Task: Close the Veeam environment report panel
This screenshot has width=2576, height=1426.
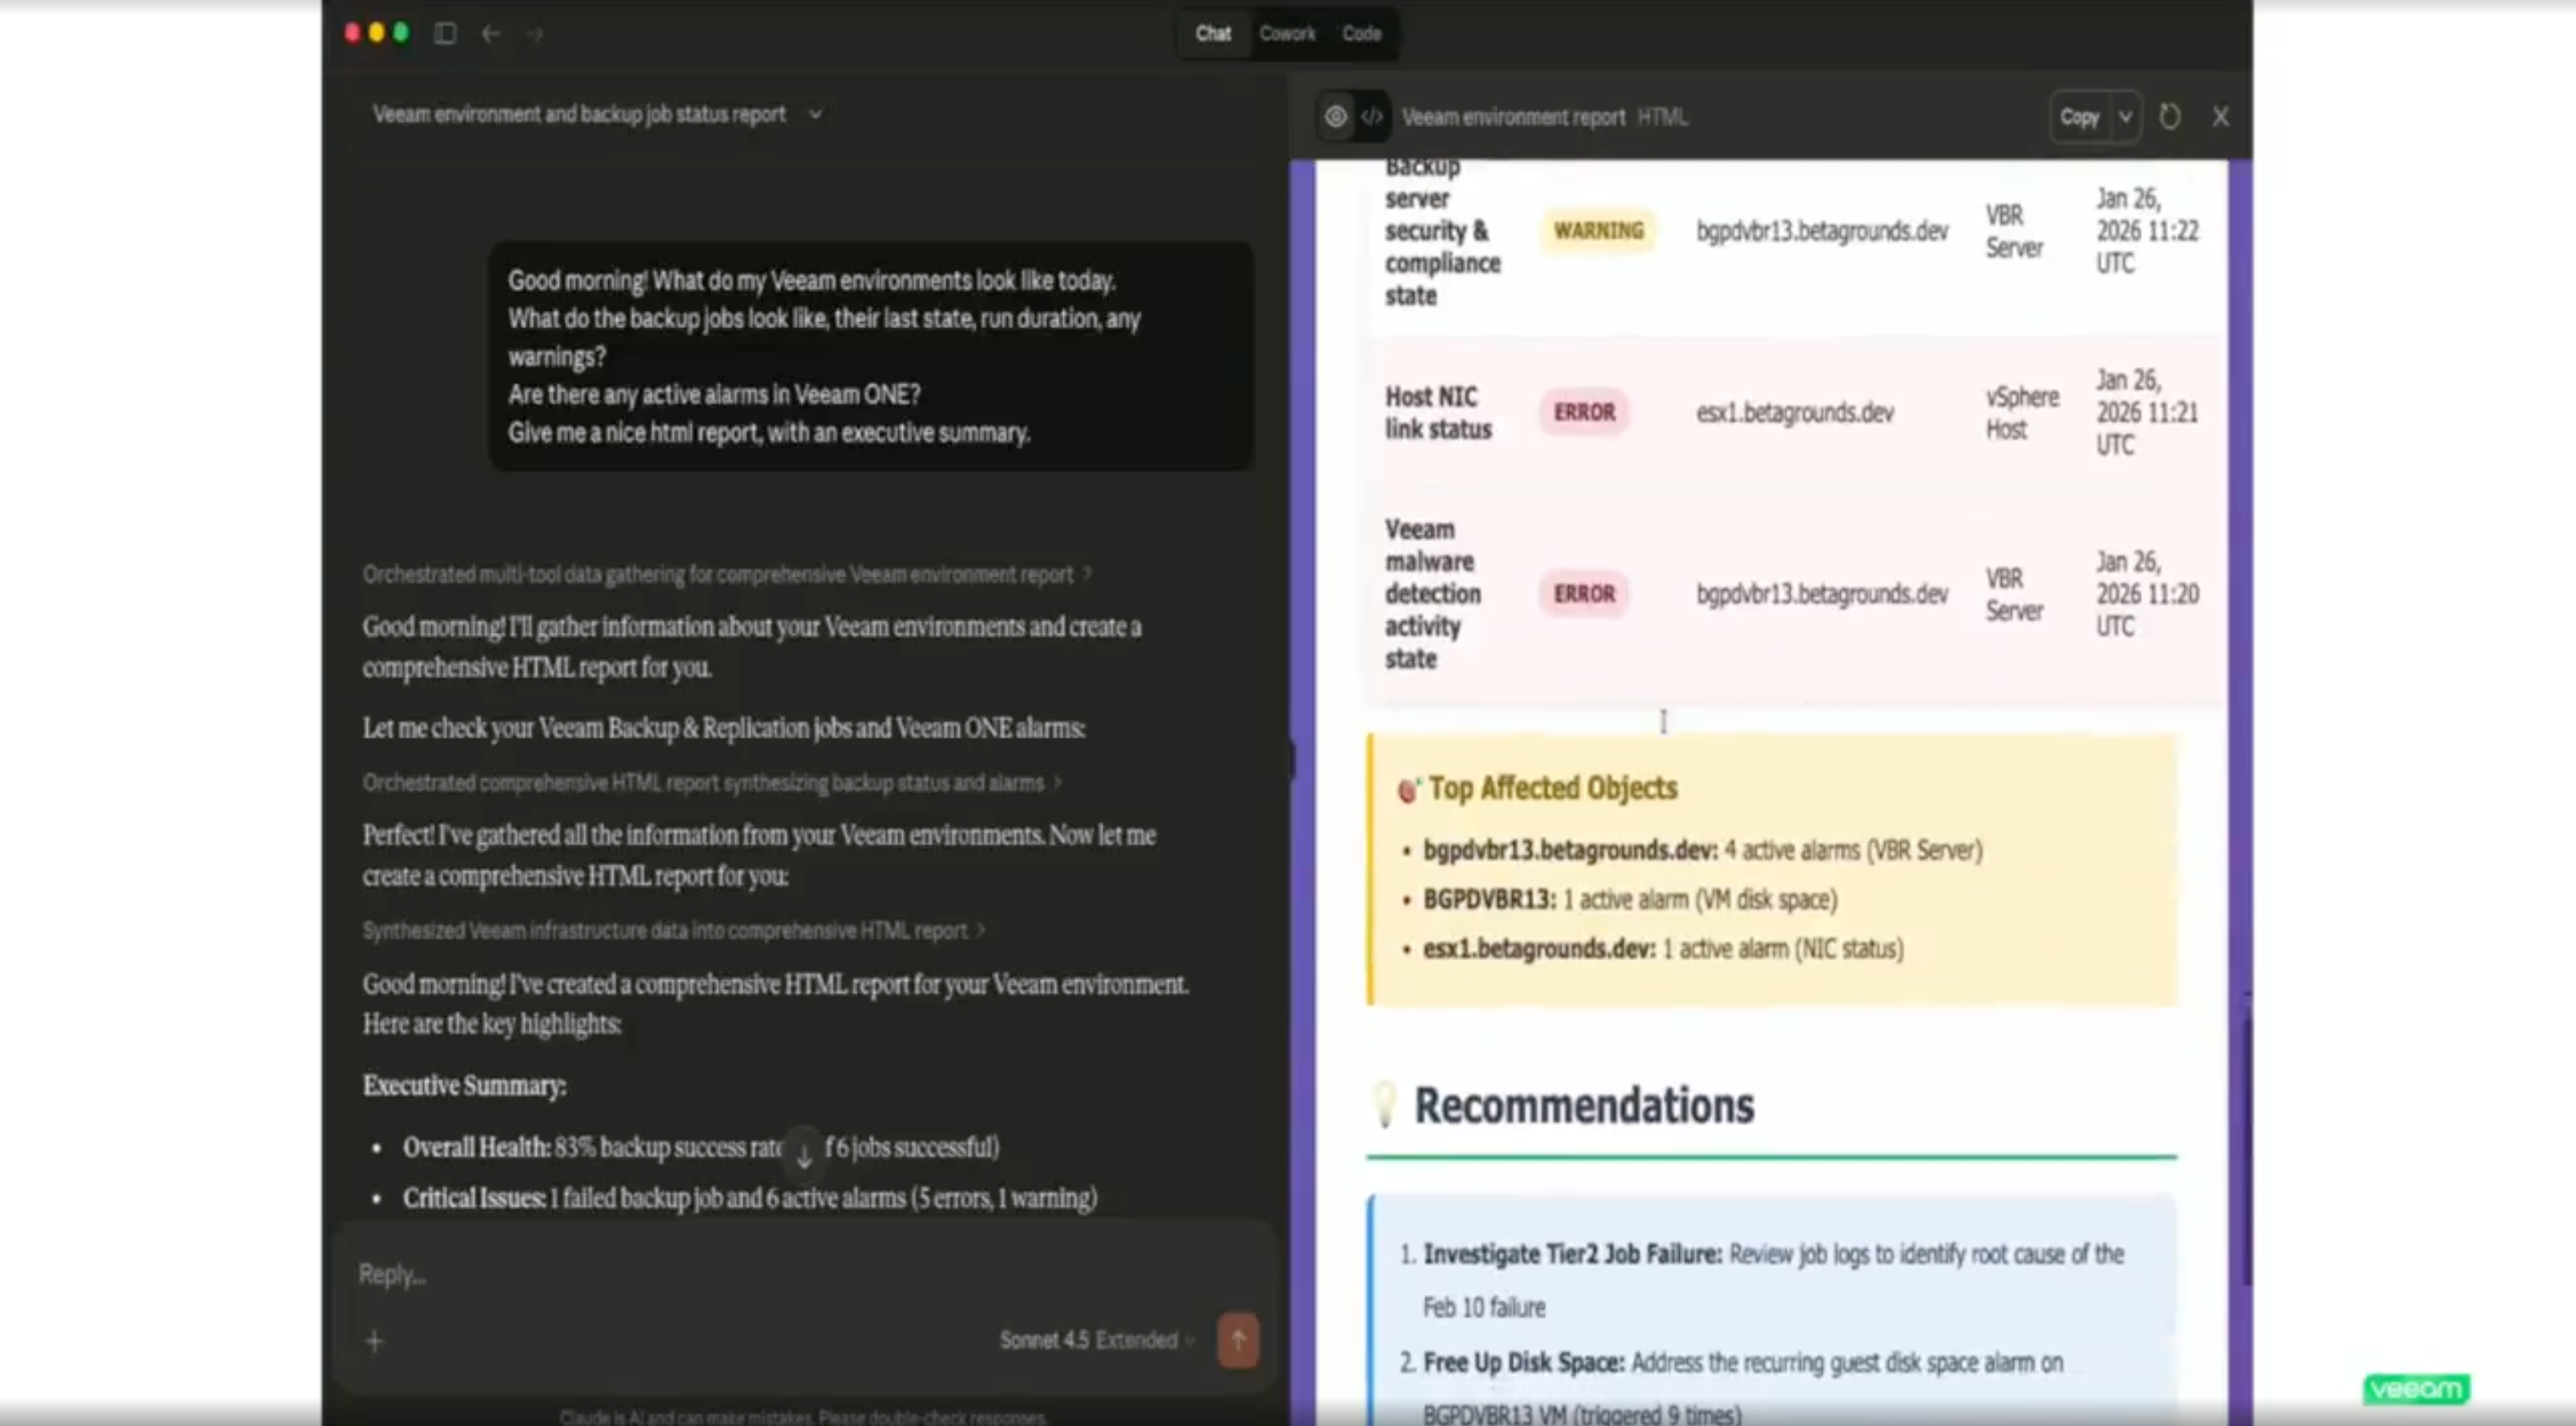Action: click(x=2220, y=117)
